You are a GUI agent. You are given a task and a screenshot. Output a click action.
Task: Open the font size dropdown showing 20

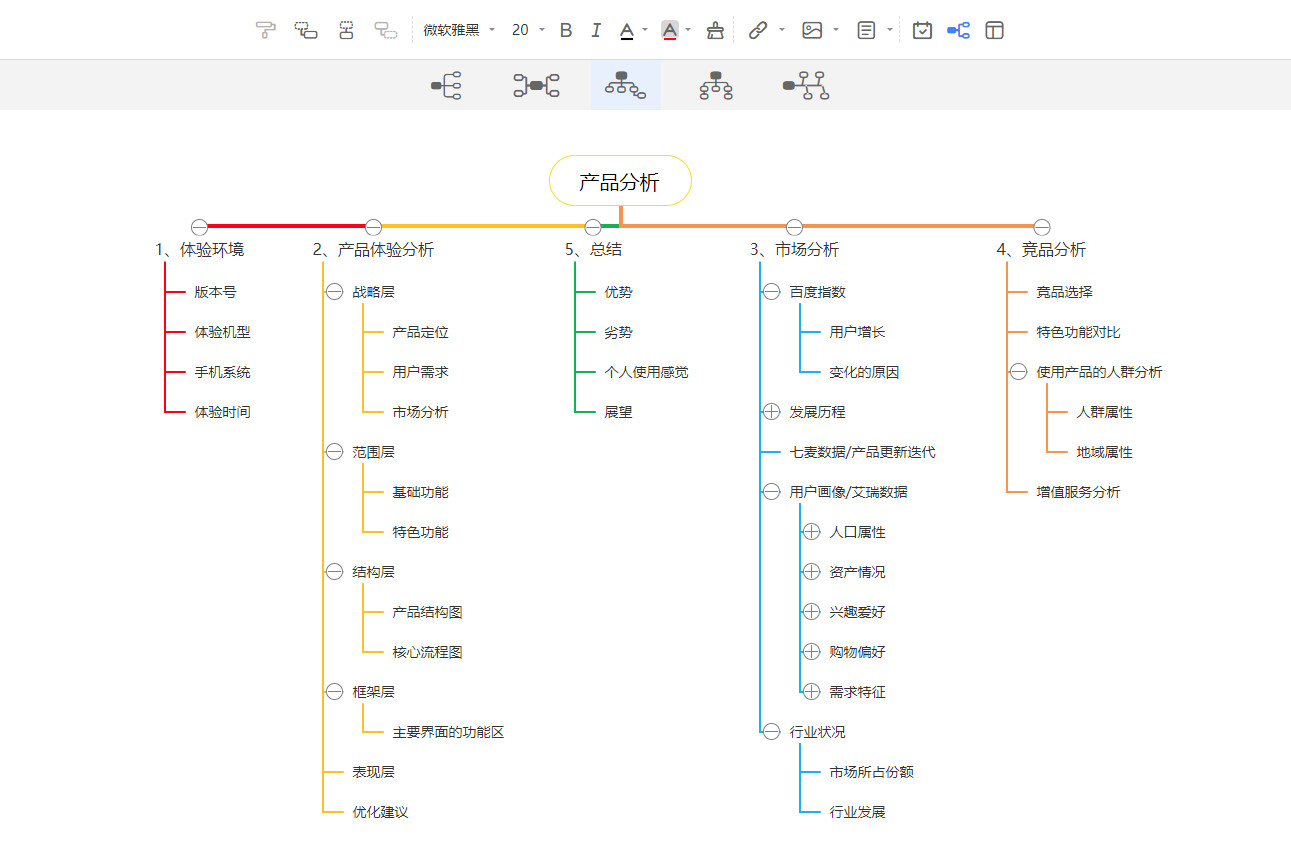528,30
